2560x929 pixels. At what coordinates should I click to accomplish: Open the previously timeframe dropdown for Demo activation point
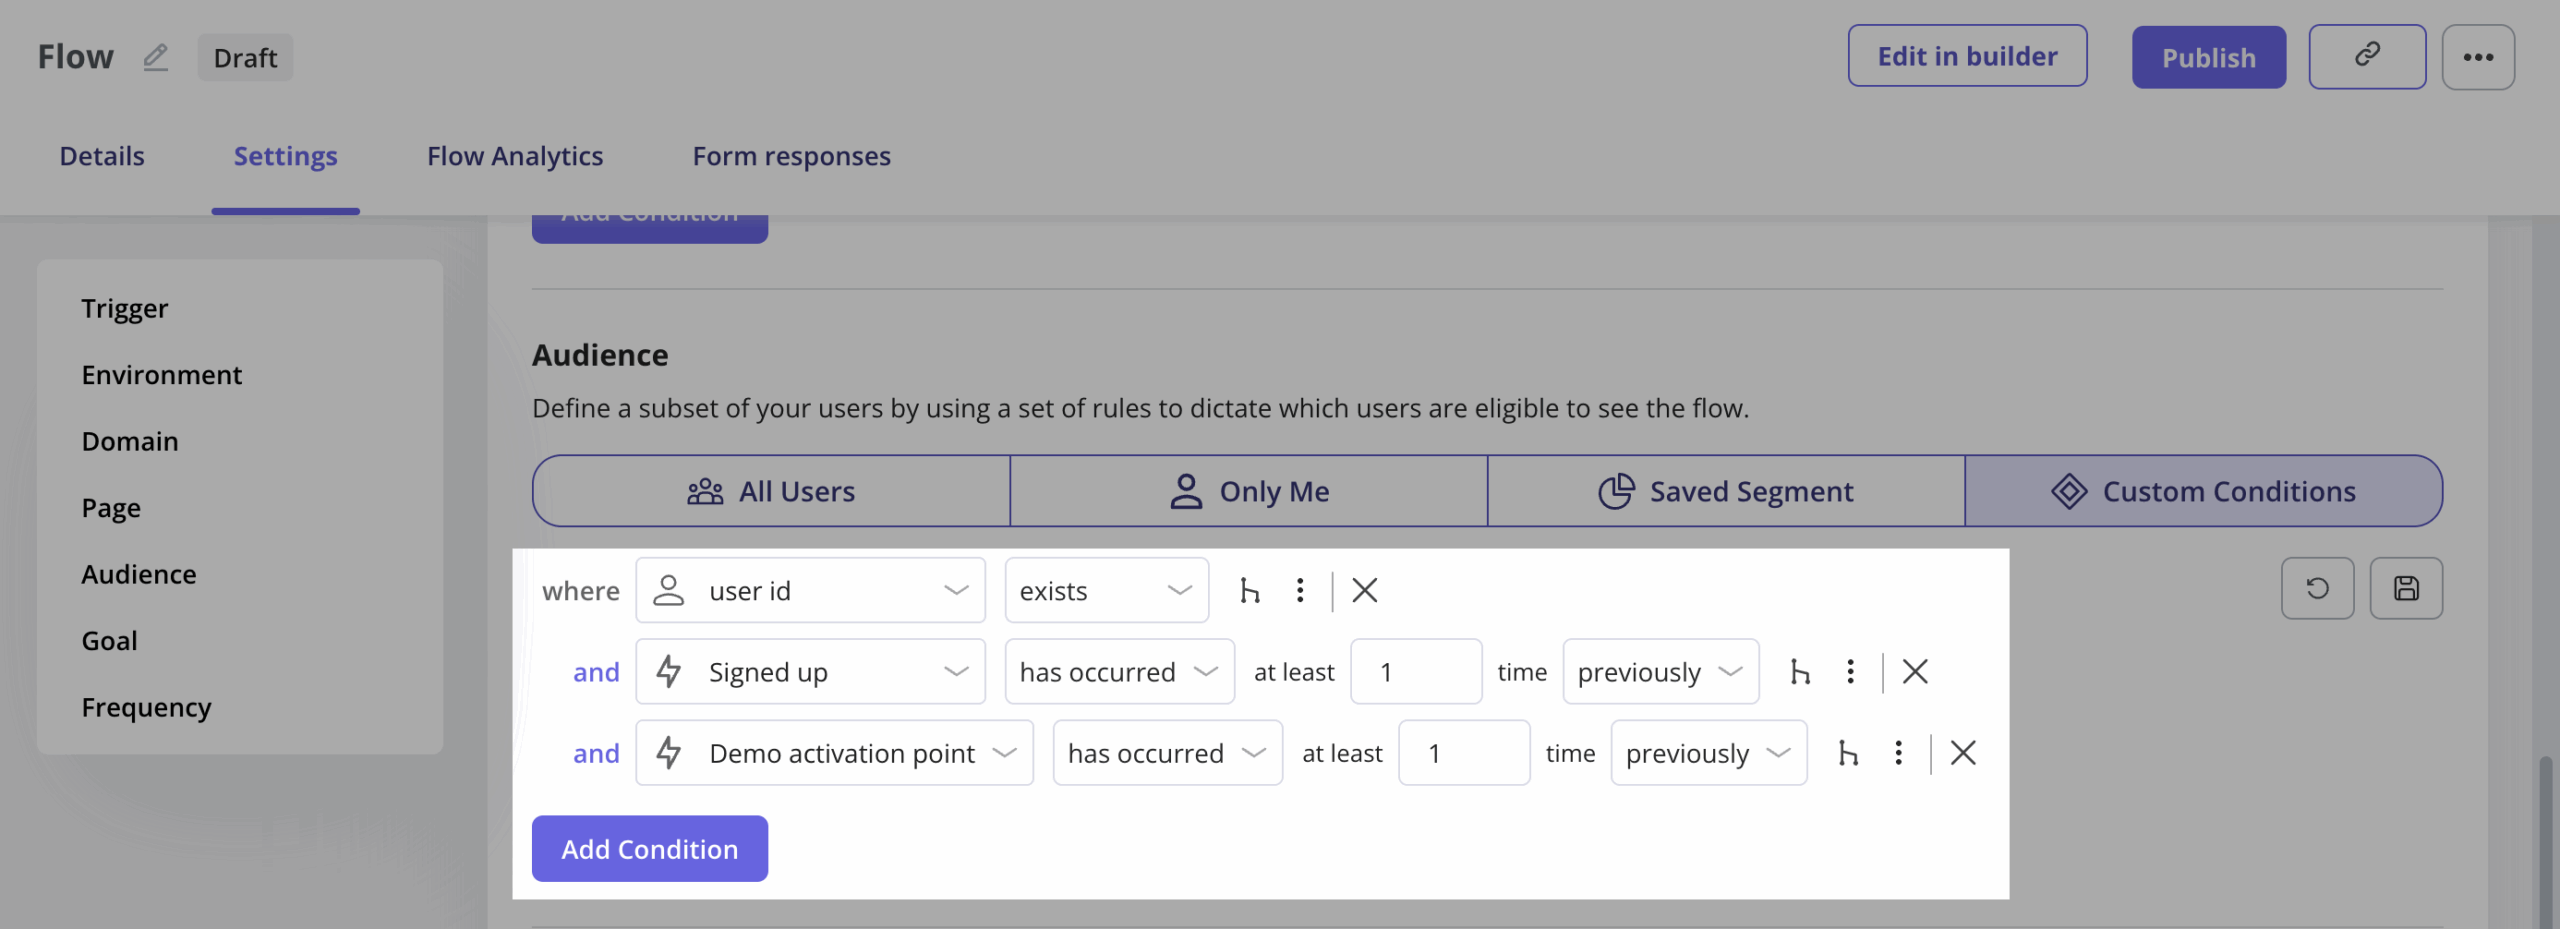(x=1707, y=753)
